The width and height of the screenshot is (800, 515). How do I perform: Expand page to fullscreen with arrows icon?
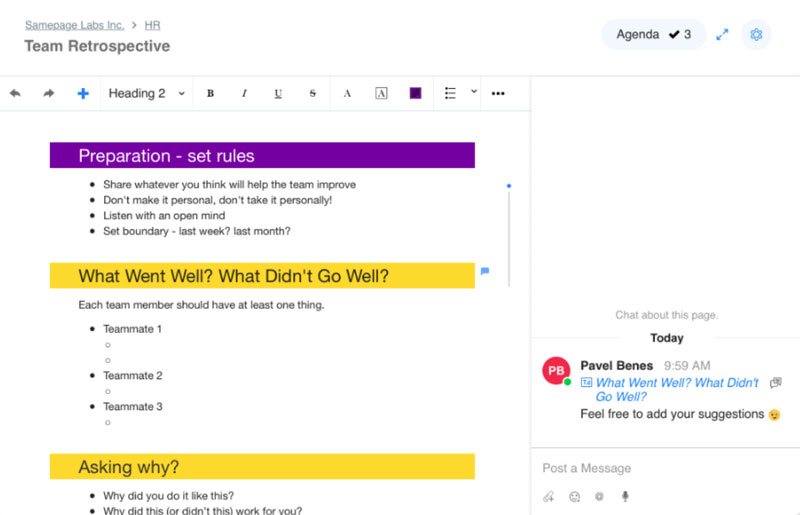click(x=722, y=35)
